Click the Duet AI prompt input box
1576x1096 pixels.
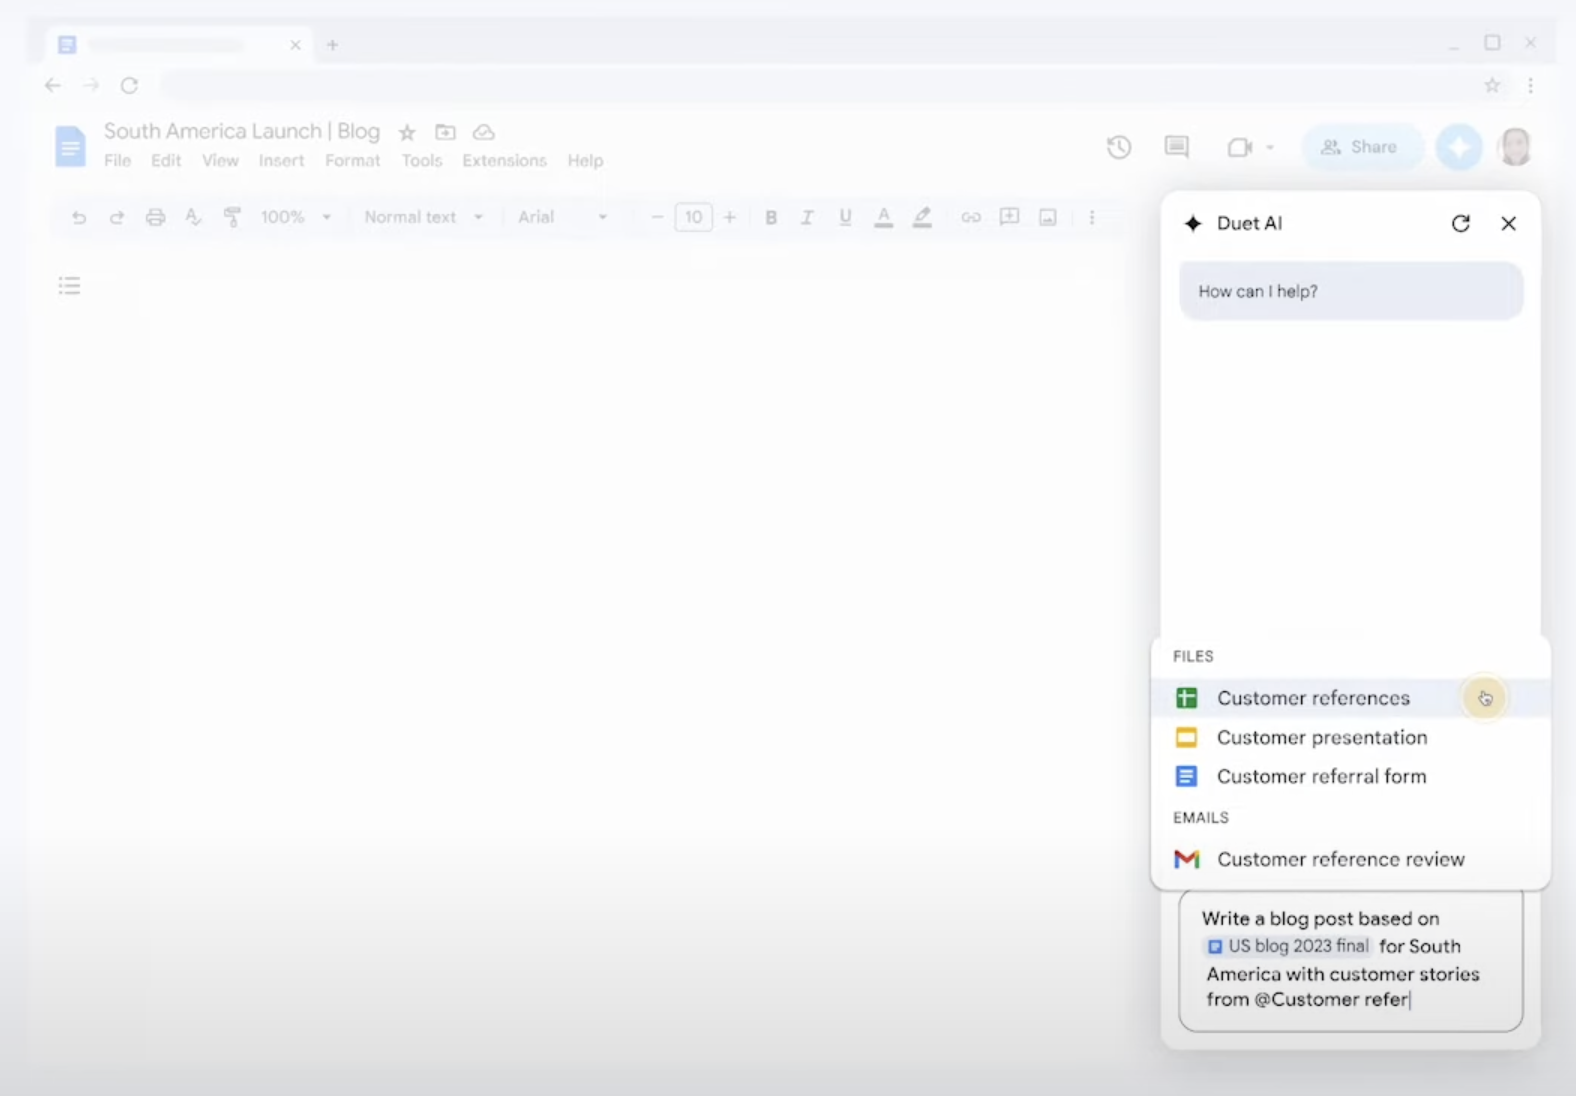pos(1351,960)
